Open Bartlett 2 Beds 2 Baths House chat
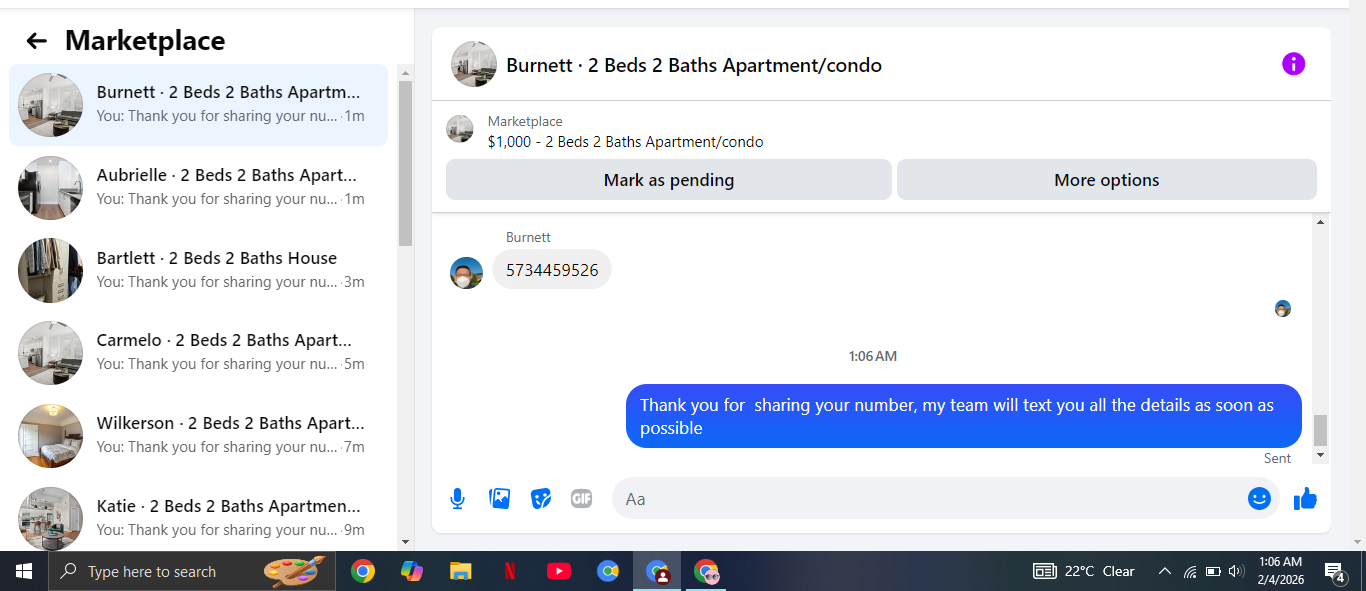The width and height of the screenshot is (1366, 591). [198, 270]
